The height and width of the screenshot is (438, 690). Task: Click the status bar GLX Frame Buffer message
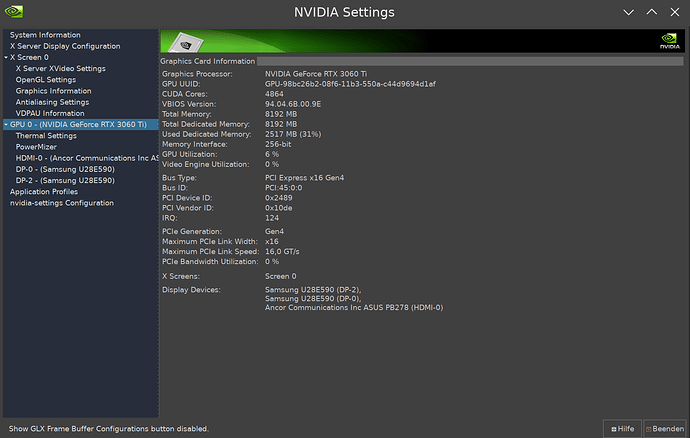click(109, 429)
